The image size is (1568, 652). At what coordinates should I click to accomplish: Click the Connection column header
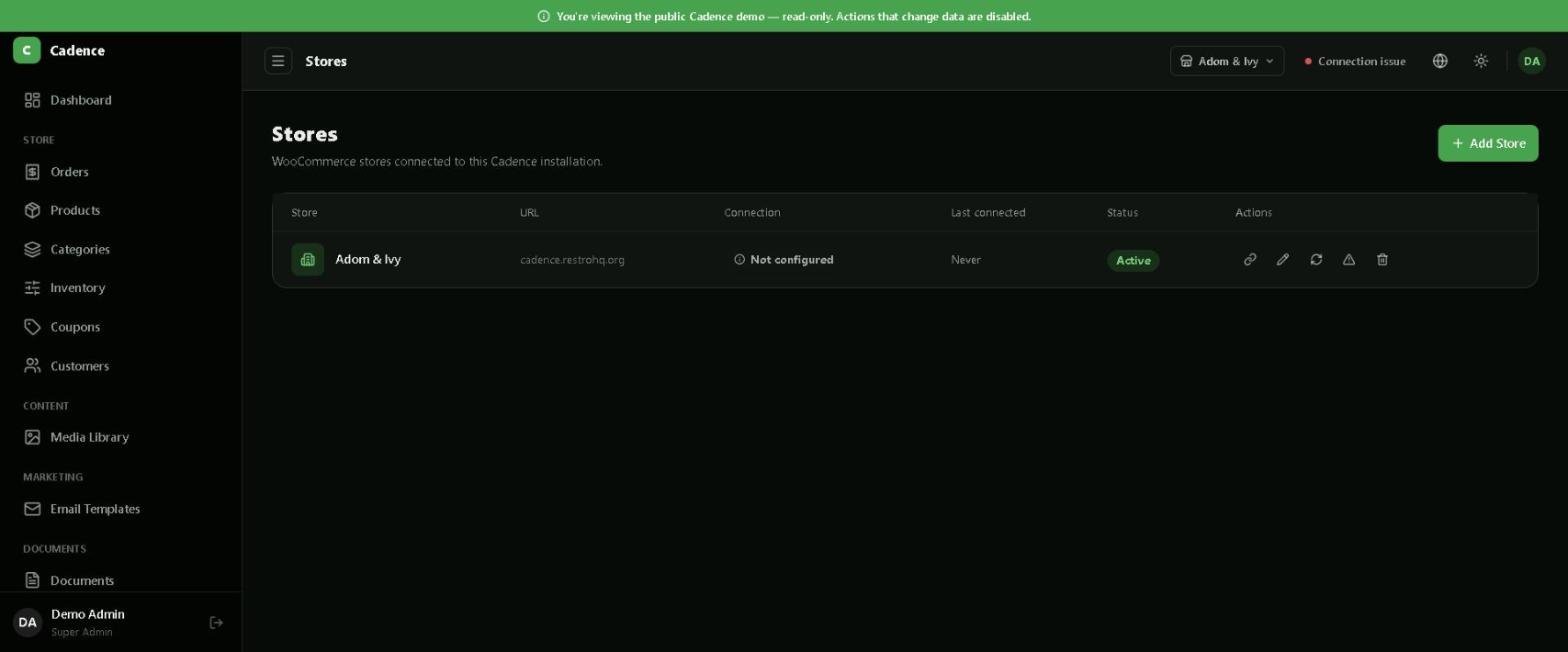(x=752, y=212)
